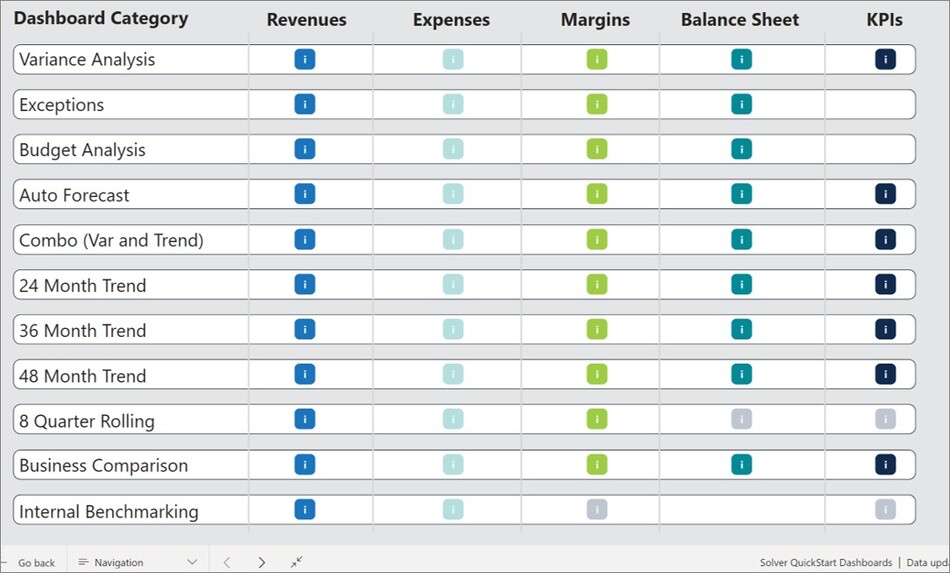Image resolution: width=950 pixels, height=573 pixels.
Task: Click Auto Forecast Balance Sheet info icon
Action: coord(741,194)
